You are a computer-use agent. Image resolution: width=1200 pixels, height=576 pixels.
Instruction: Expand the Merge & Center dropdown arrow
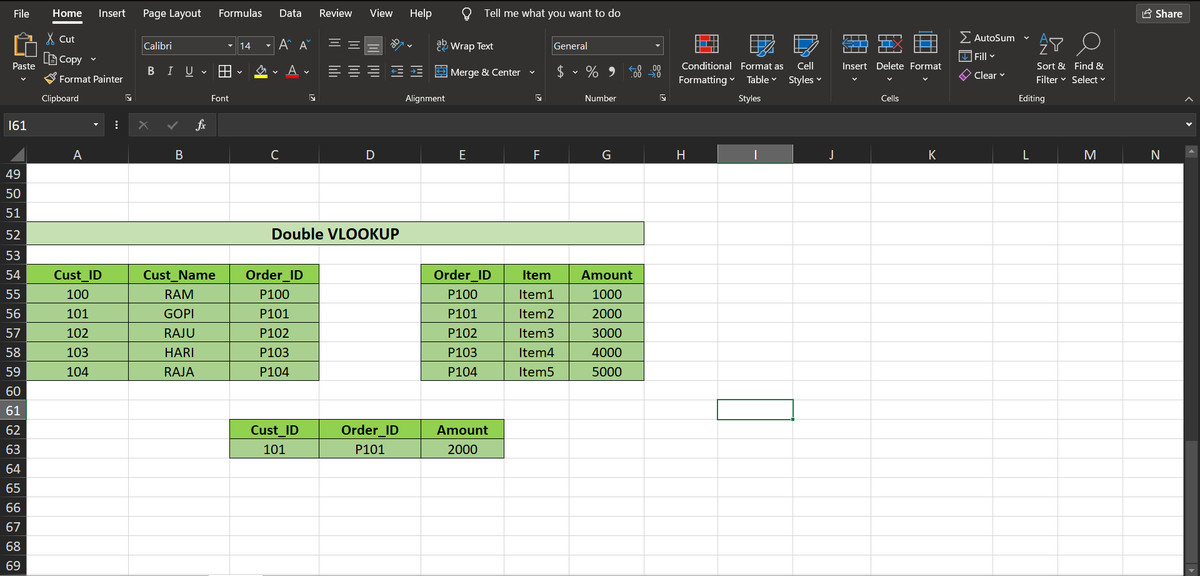[531, 72]
